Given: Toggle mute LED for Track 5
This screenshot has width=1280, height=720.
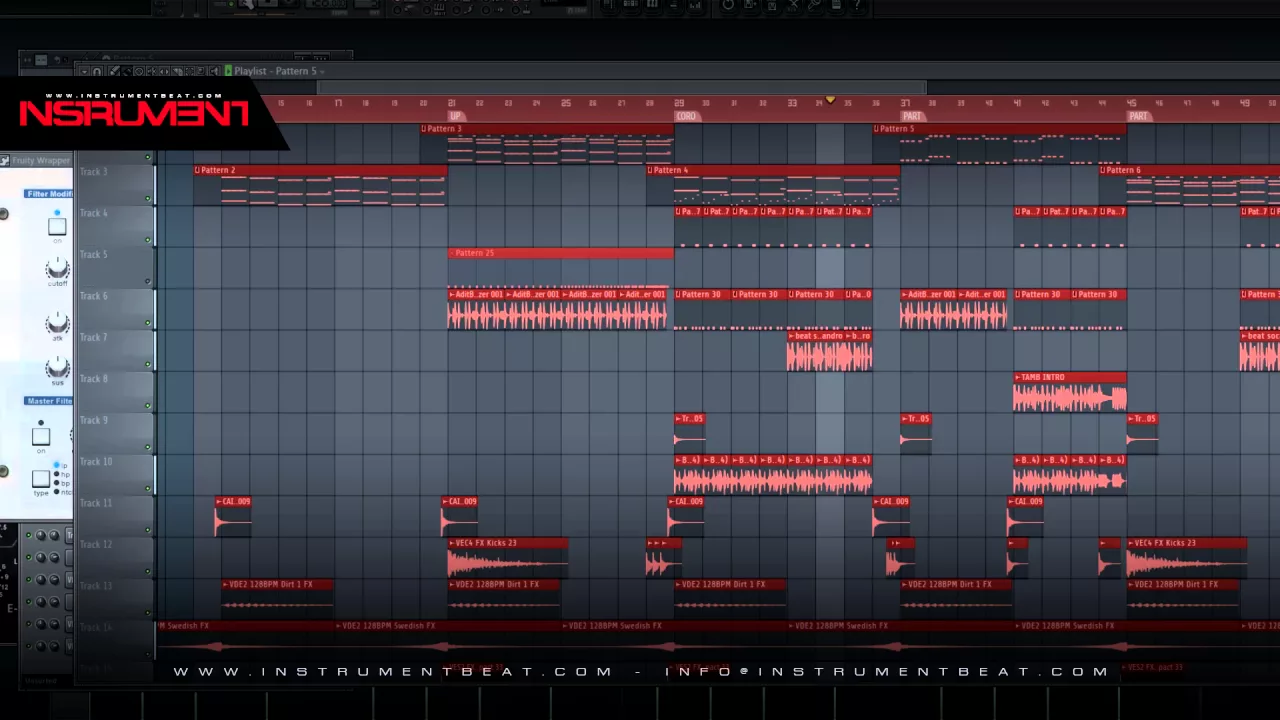Looking at the screenshot, I should click(x=148, y=282).
